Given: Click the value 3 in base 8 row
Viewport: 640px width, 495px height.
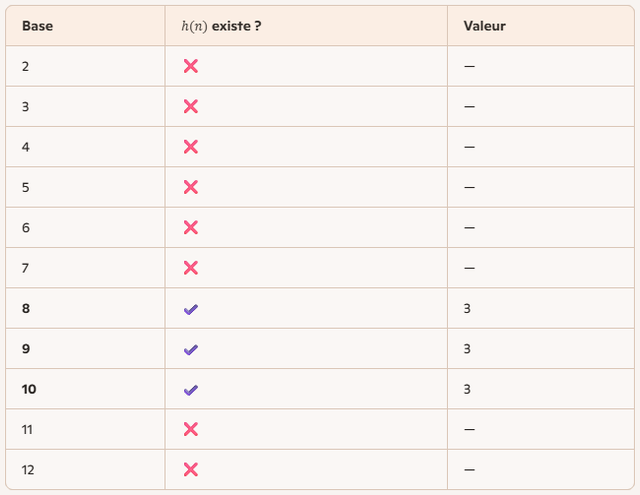Looking at the screenshot, I should pos(467,309).
